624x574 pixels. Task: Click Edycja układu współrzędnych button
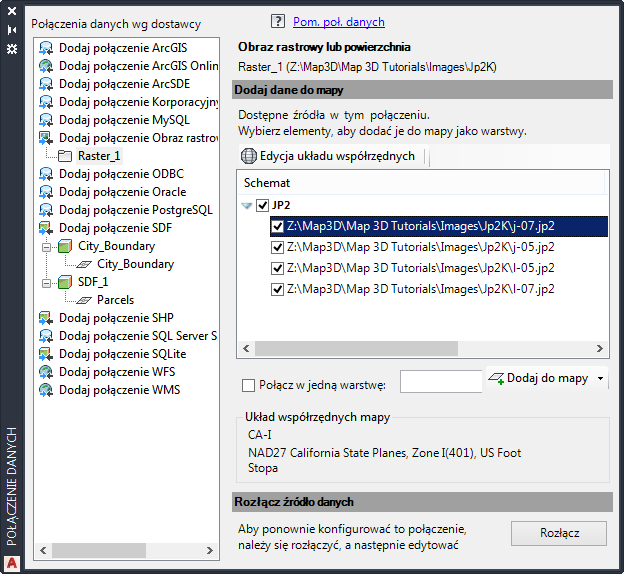328,156
